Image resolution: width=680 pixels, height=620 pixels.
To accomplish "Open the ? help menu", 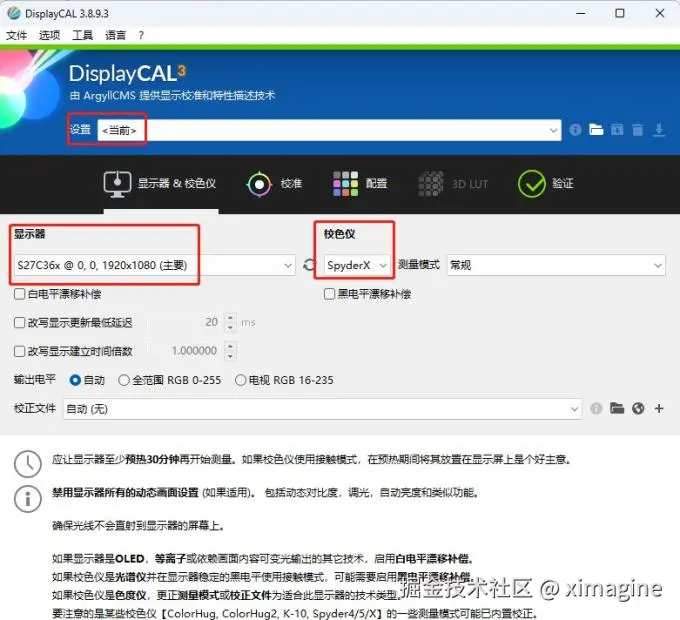I will coord(141,35).
